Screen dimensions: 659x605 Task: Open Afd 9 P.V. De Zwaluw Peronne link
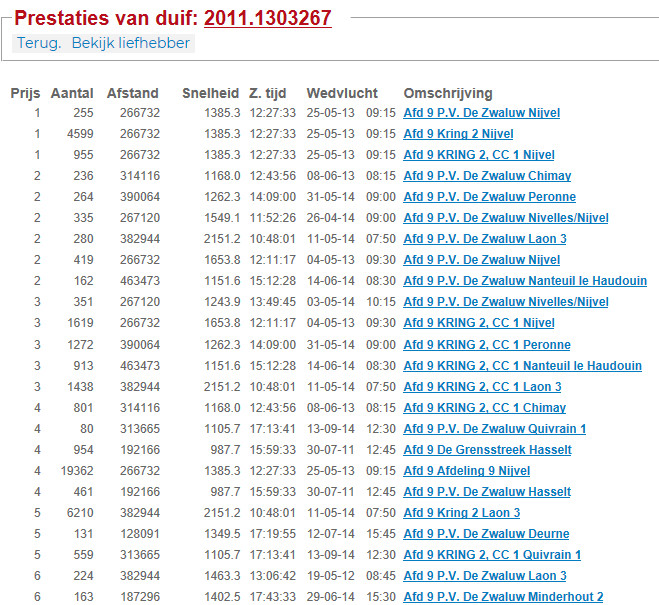pyautogui.click(x=490, y=197)
